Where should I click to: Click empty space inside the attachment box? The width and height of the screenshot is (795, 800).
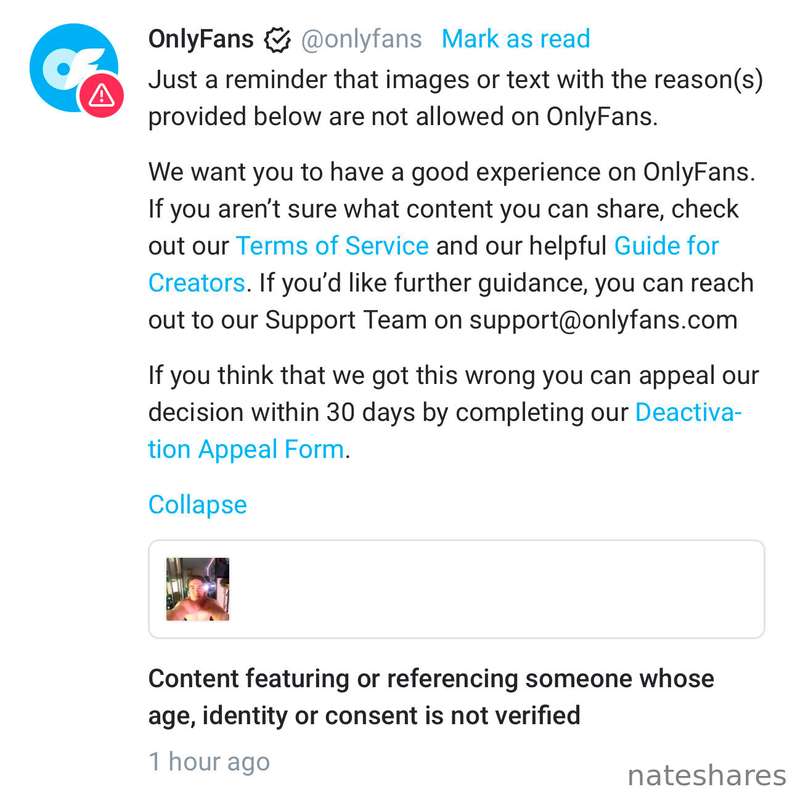[500, 589]
